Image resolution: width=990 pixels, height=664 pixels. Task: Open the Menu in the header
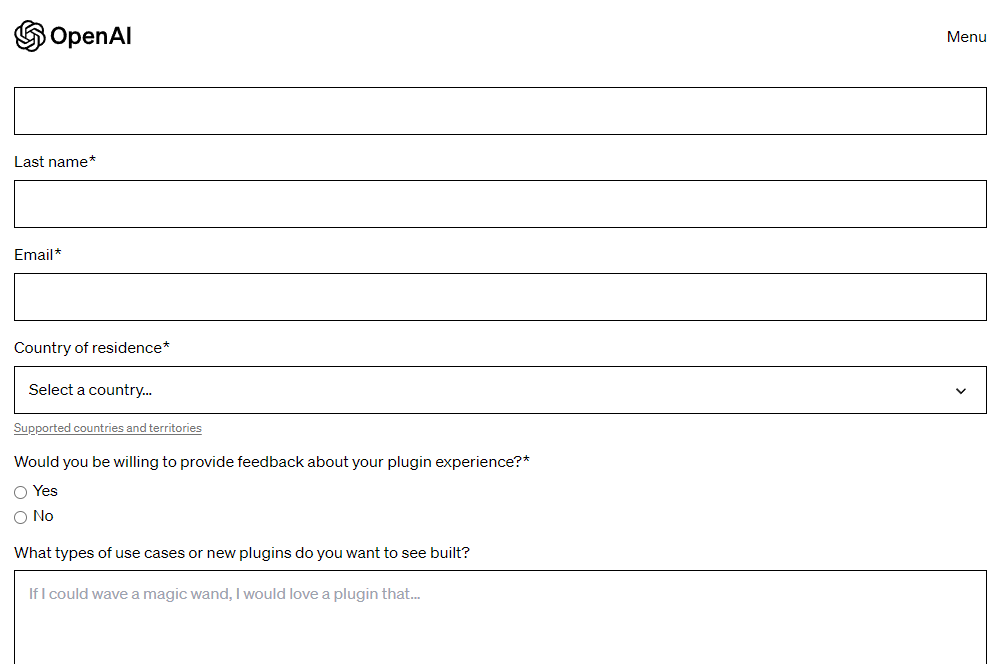pos(966,37)
